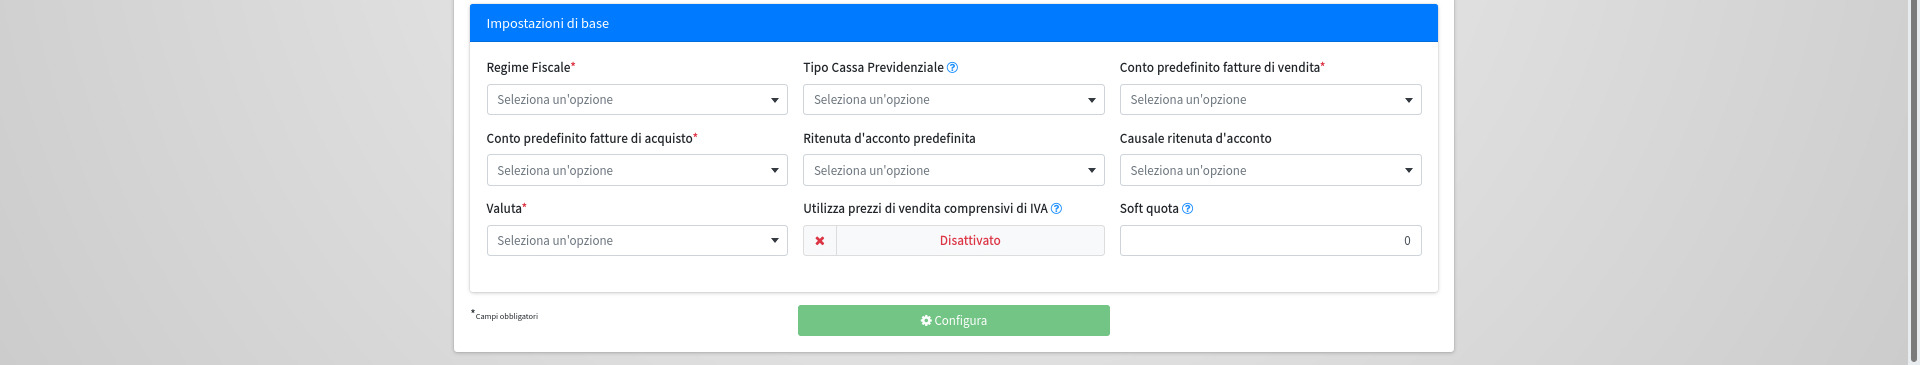Open the Regime Fiscale dropdown
The width and height of the screenshot is (1920, 365).
(x=637, y=100)
